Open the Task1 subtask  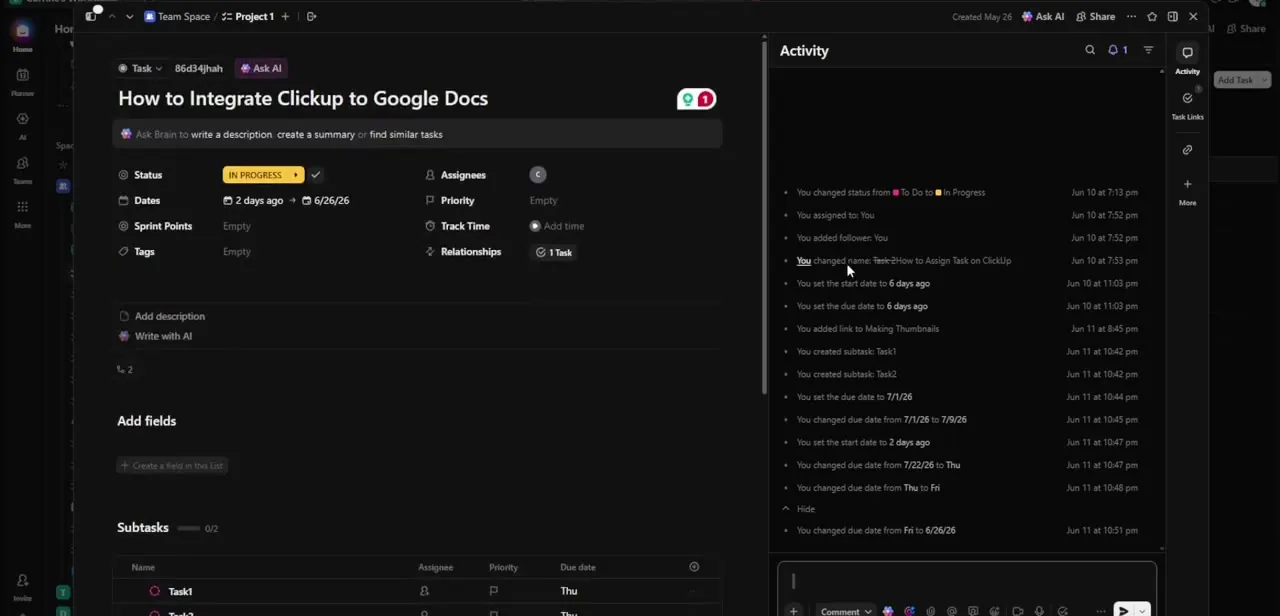pyautogui.click(x=180, y=591)
